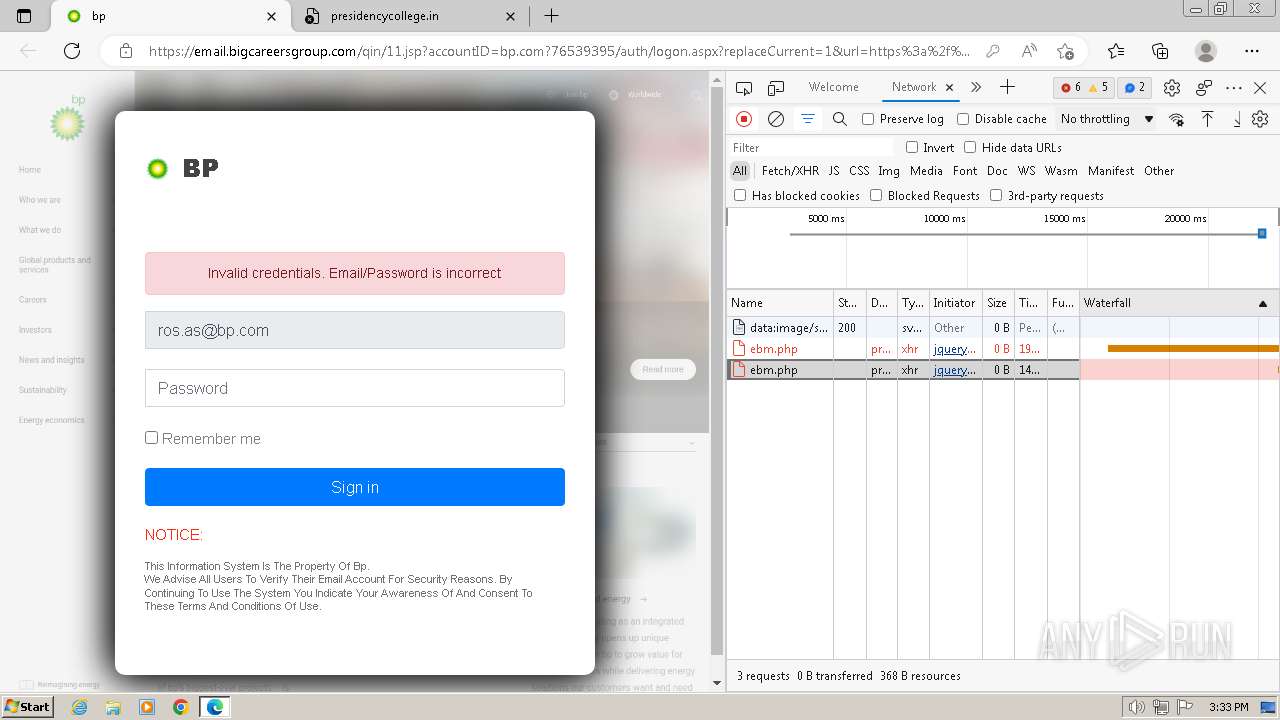Open Chrome from the taskbar

point(180,707)
